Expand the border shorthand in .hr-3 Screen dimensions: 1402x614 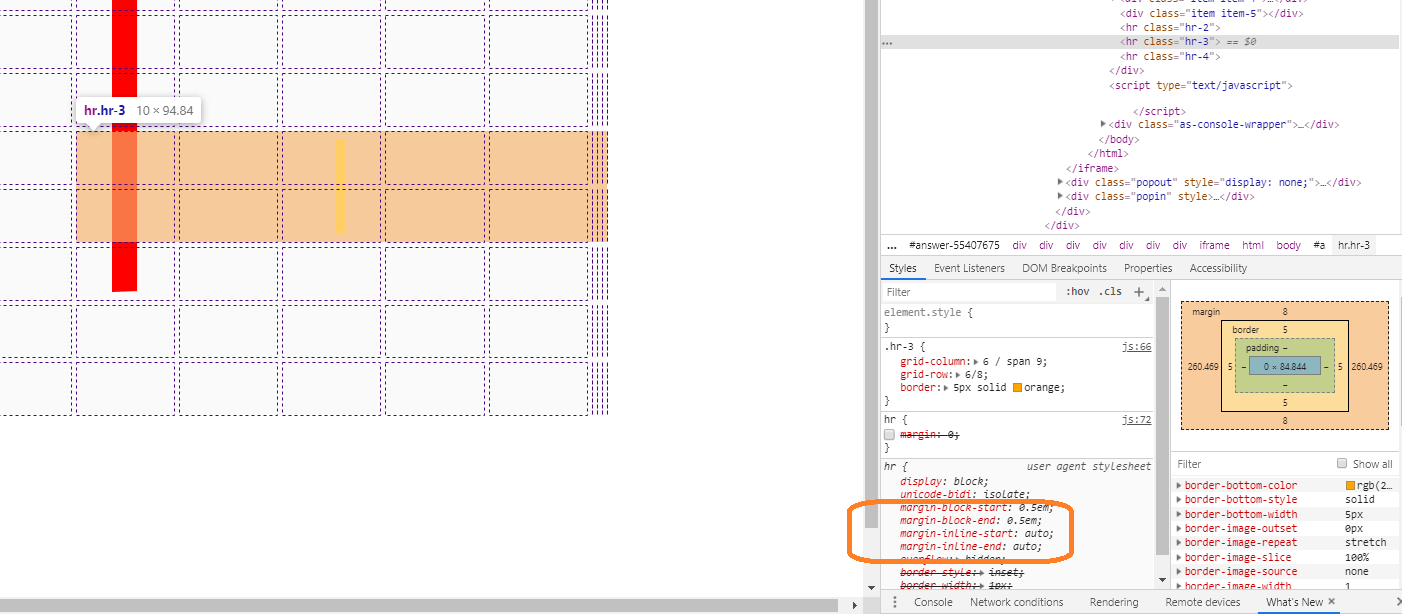(x=945, y=388)
